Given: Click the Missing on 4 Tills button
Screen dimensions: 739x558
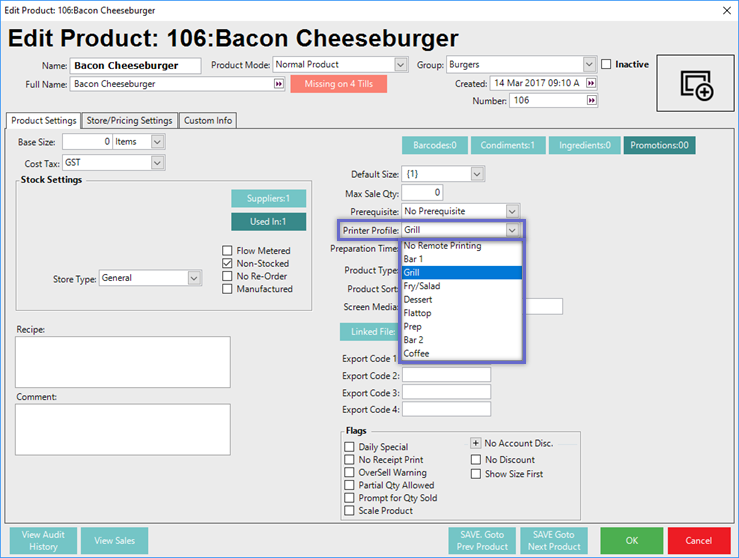Looking at the screenshot, I should (338, 84).
